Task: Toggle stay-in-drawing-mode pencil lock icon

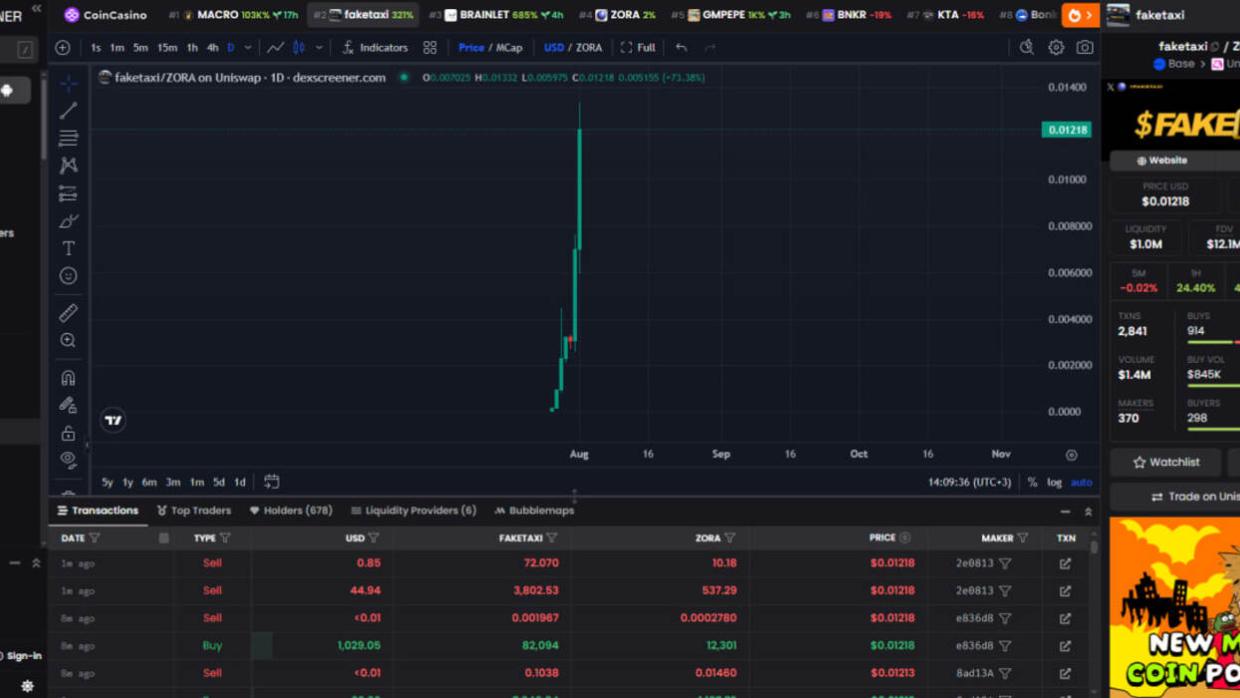Action: point(68,405)
